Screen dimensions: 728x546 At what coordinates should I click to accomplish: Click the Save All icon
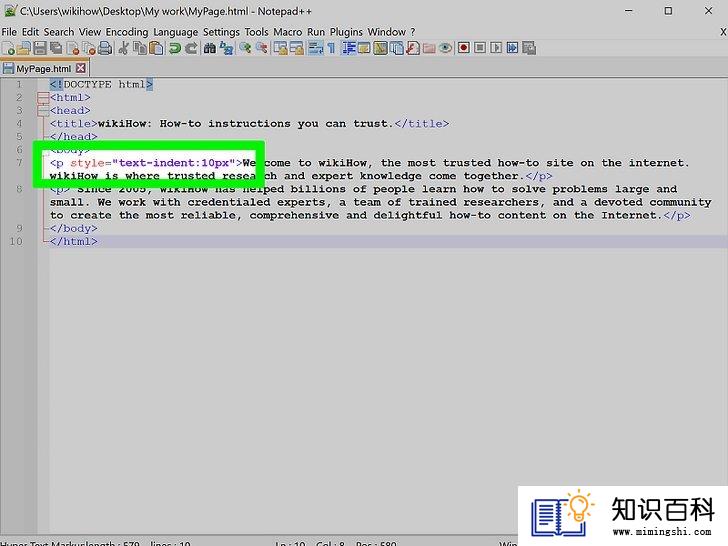click(x=56, y=48)
